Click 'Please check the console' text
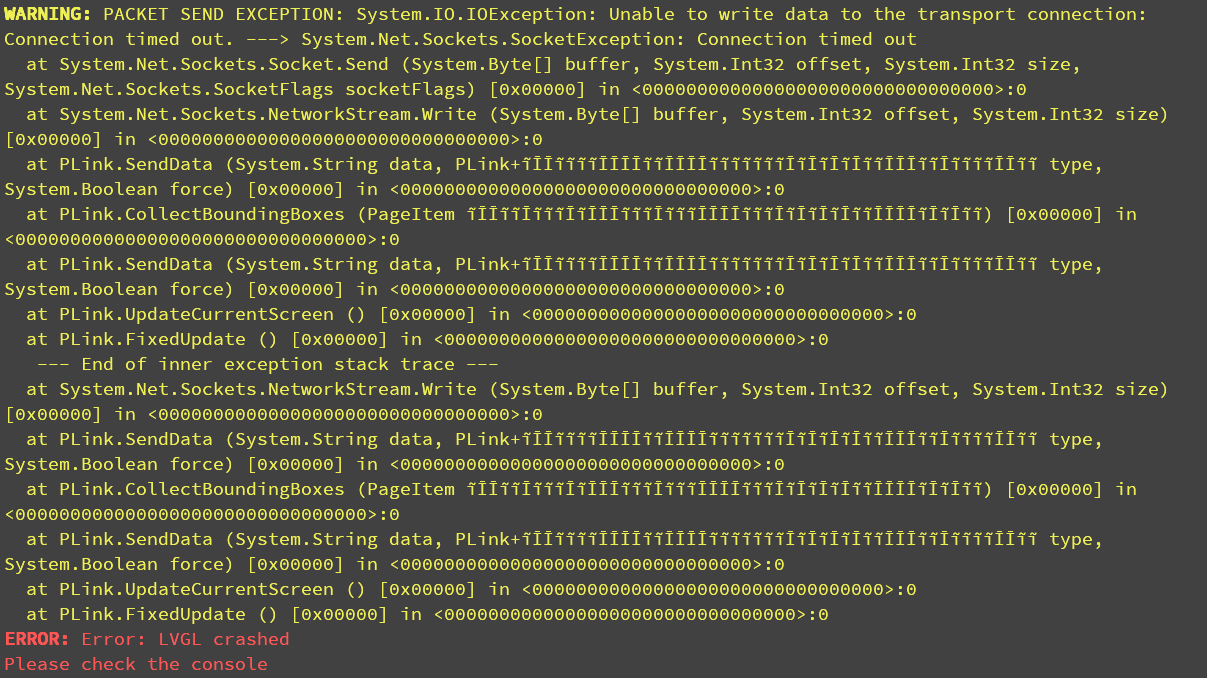Viewport: 1207px width, 678px height. tap(136, 664)
